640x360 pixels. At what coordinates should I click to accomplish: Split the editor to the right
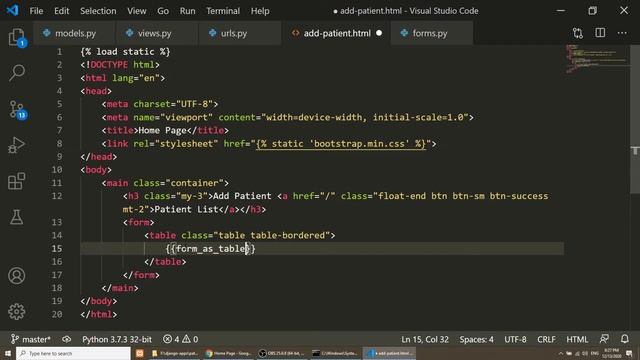coord(600,33)
